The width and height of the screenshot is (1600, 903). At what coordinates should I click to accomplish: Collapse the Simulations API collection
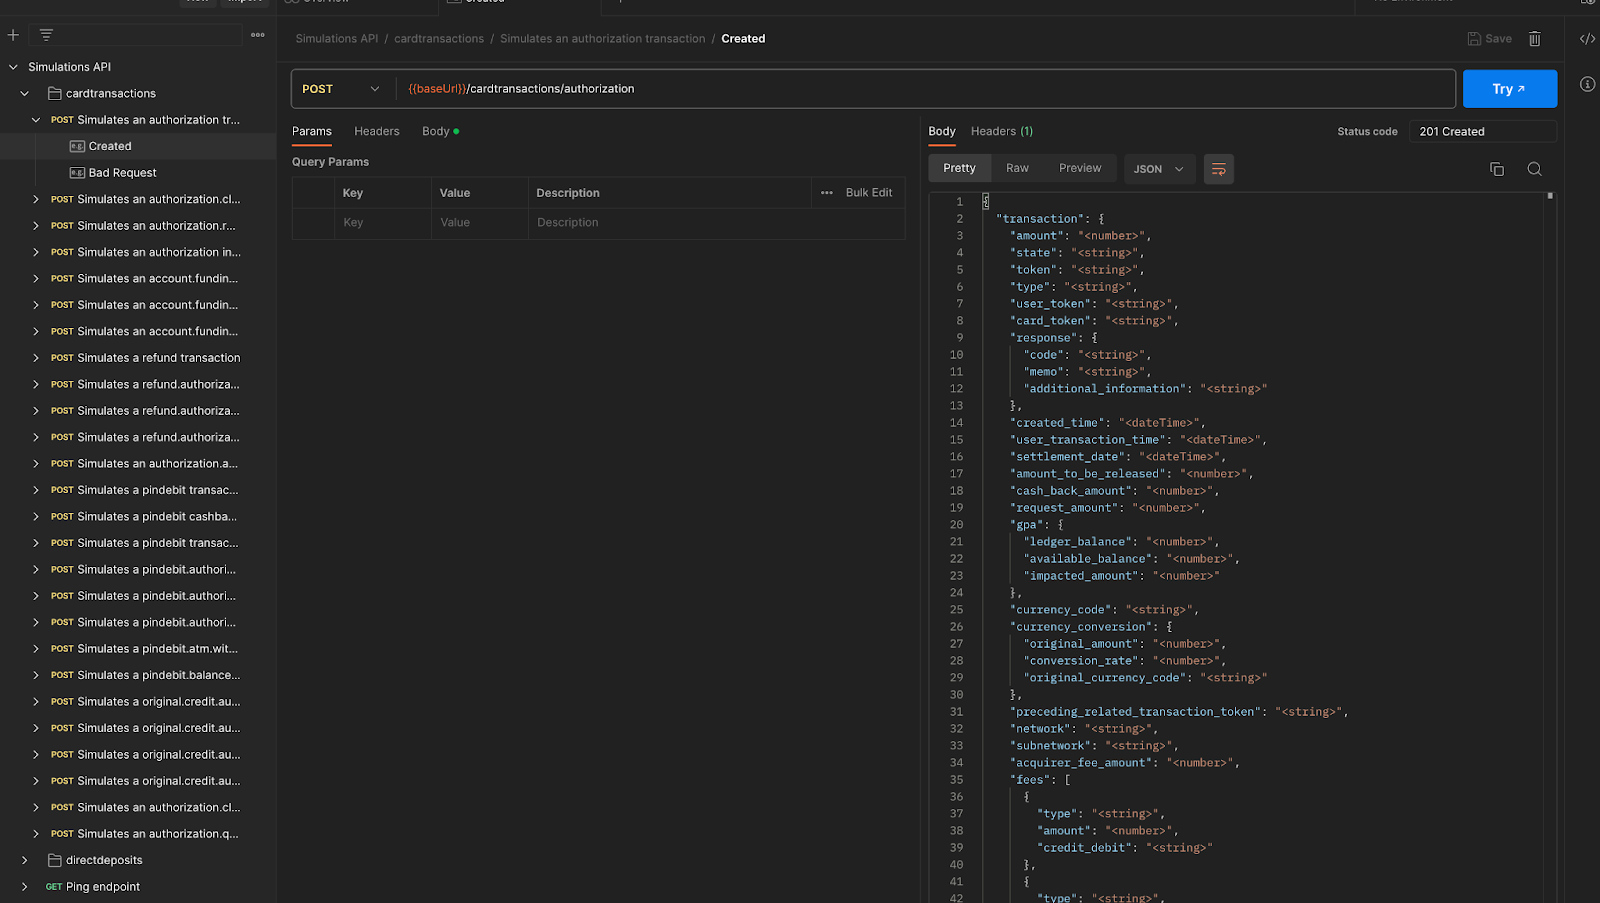coord(13,67)
